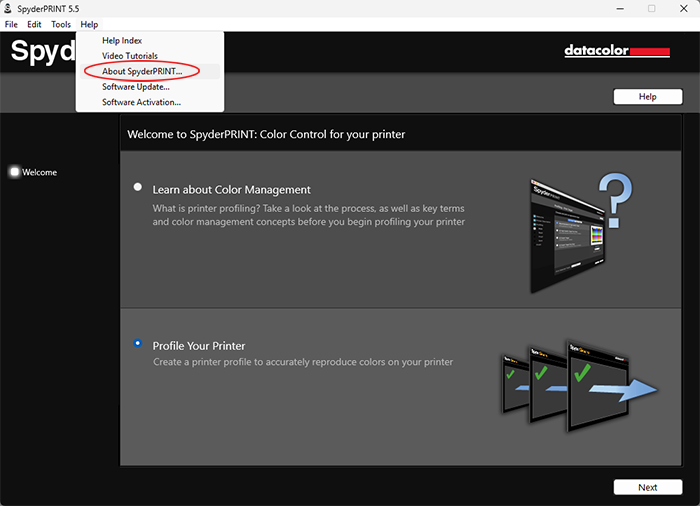This screenshot has height=506, width=700.
Task: Click the SpyderPRINT app icon in title bar
Action: [10, 8]
